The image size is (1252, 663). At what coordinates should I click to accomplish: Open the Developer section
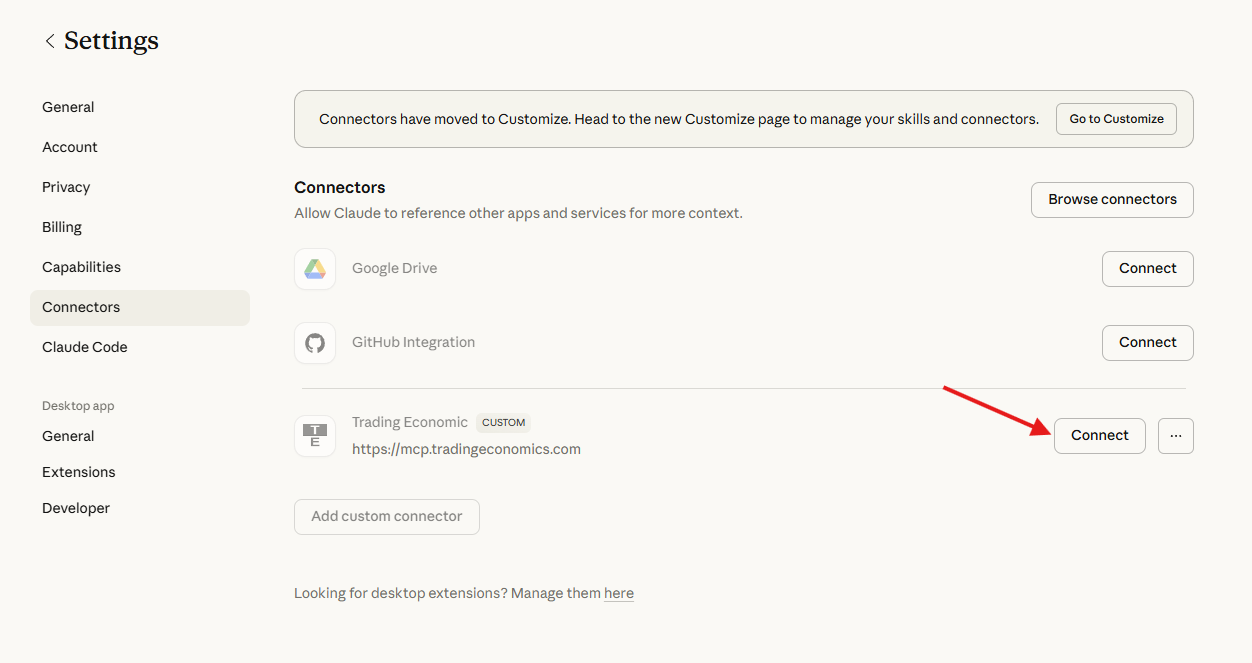[x=76, y=508]
